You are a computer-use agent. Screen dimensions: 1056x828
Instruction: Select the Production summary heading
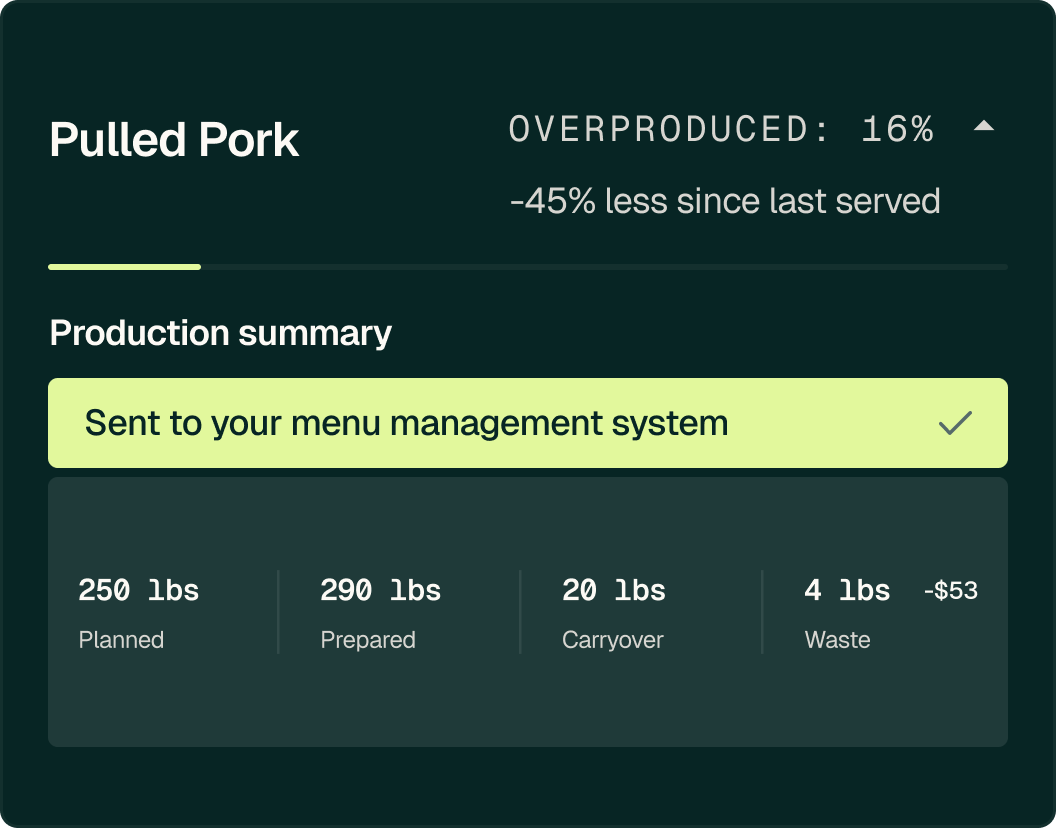[x=220, y=333]
